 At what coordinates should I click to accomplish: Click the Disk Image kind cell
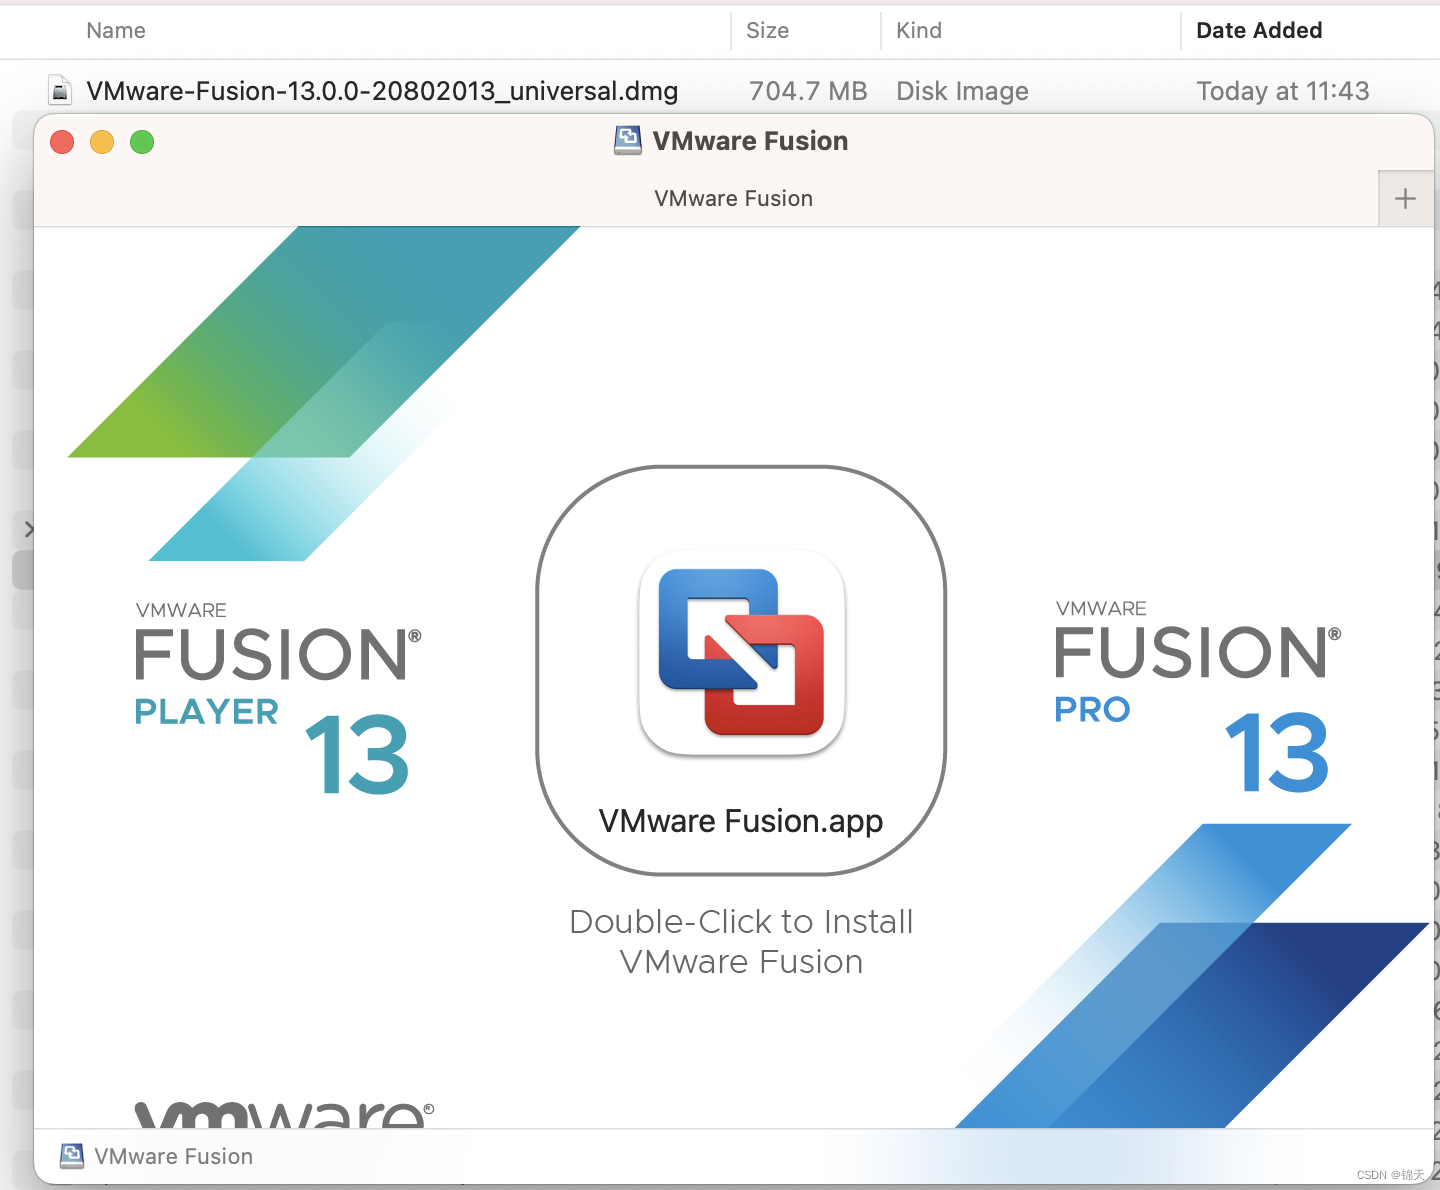click(x=962, y=91)
